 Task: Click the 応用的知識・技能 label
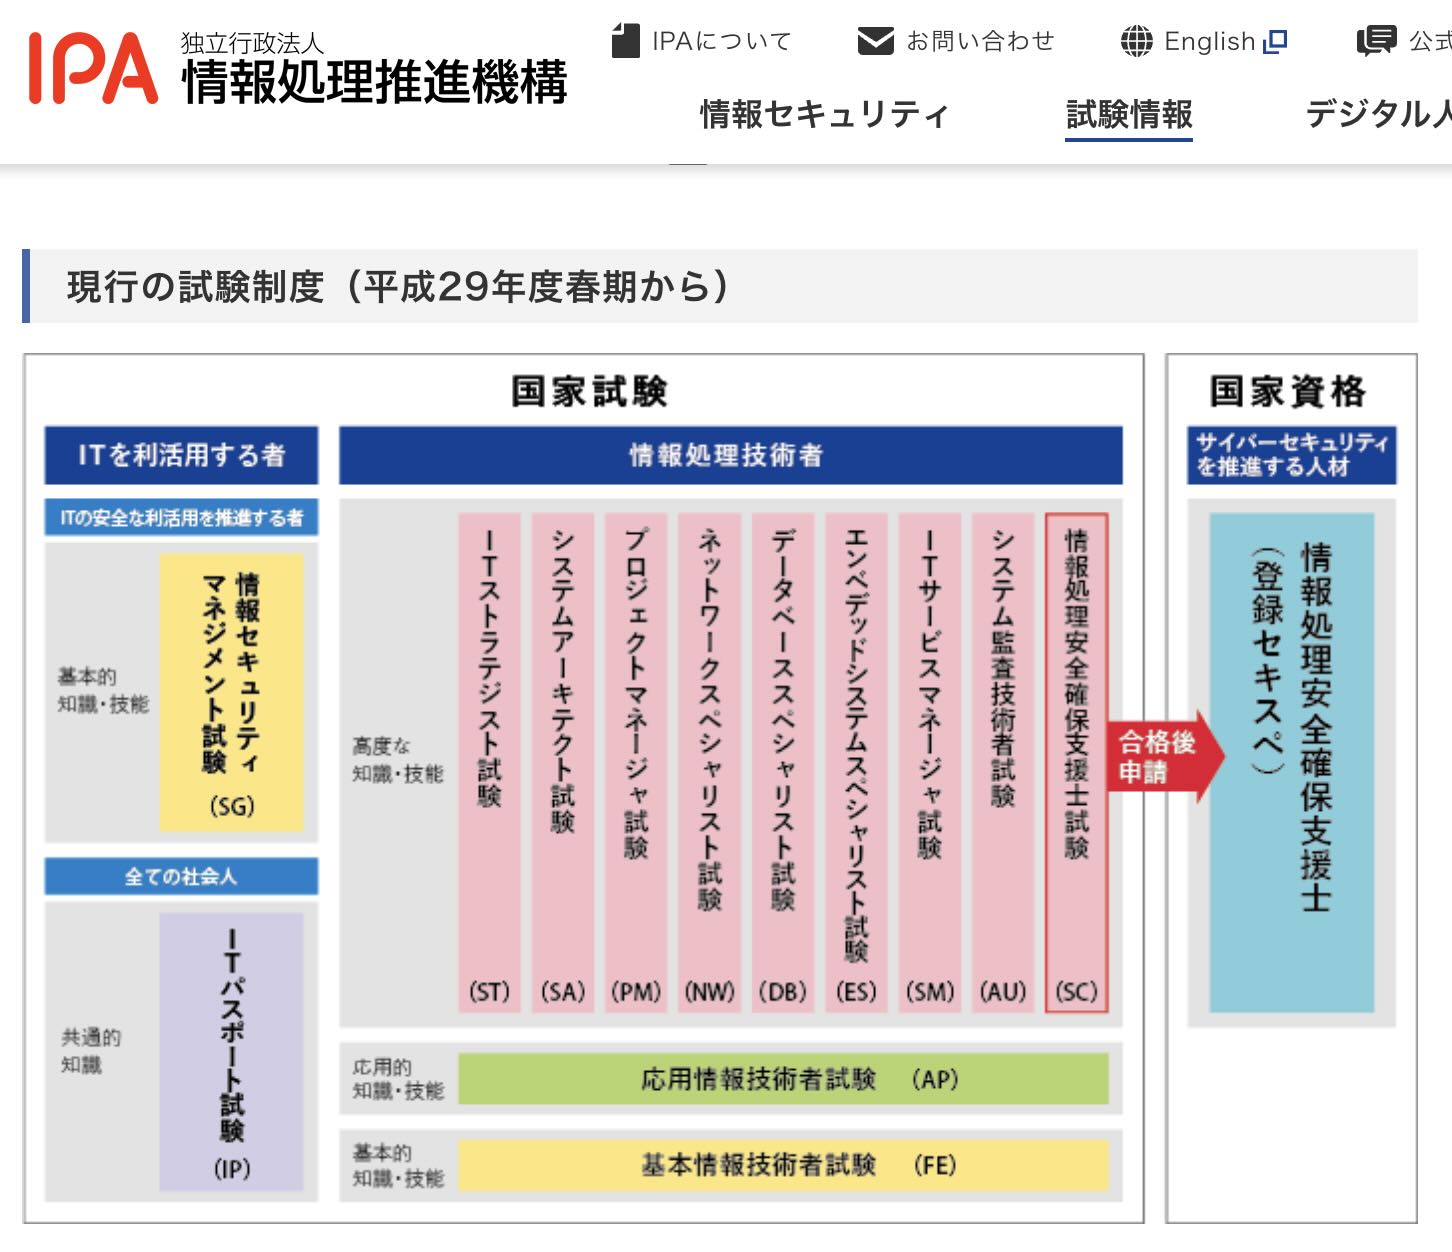pos(397,1079)
